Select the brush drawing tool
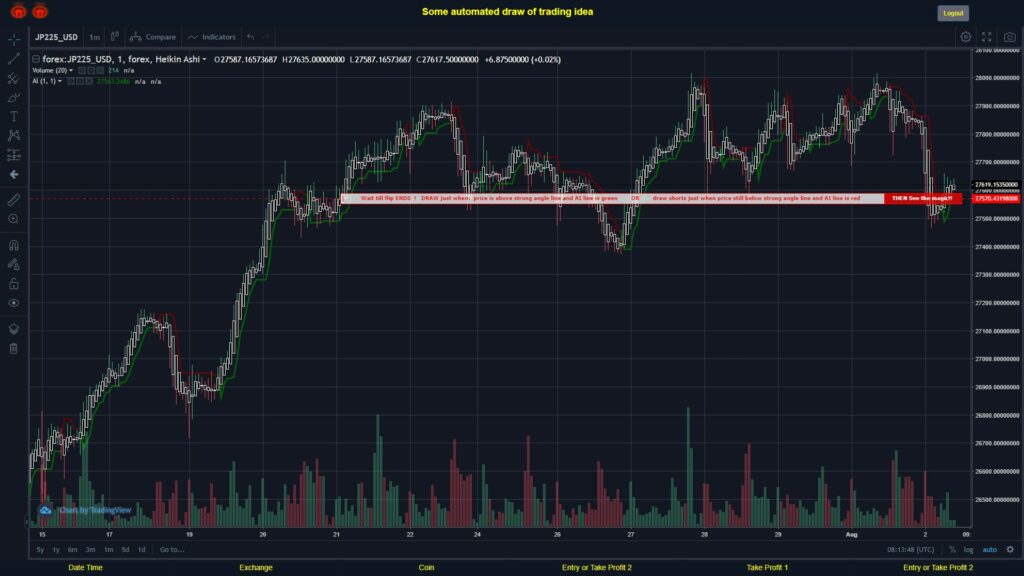This screenshot has width=1024, height=576. (14, 97)
